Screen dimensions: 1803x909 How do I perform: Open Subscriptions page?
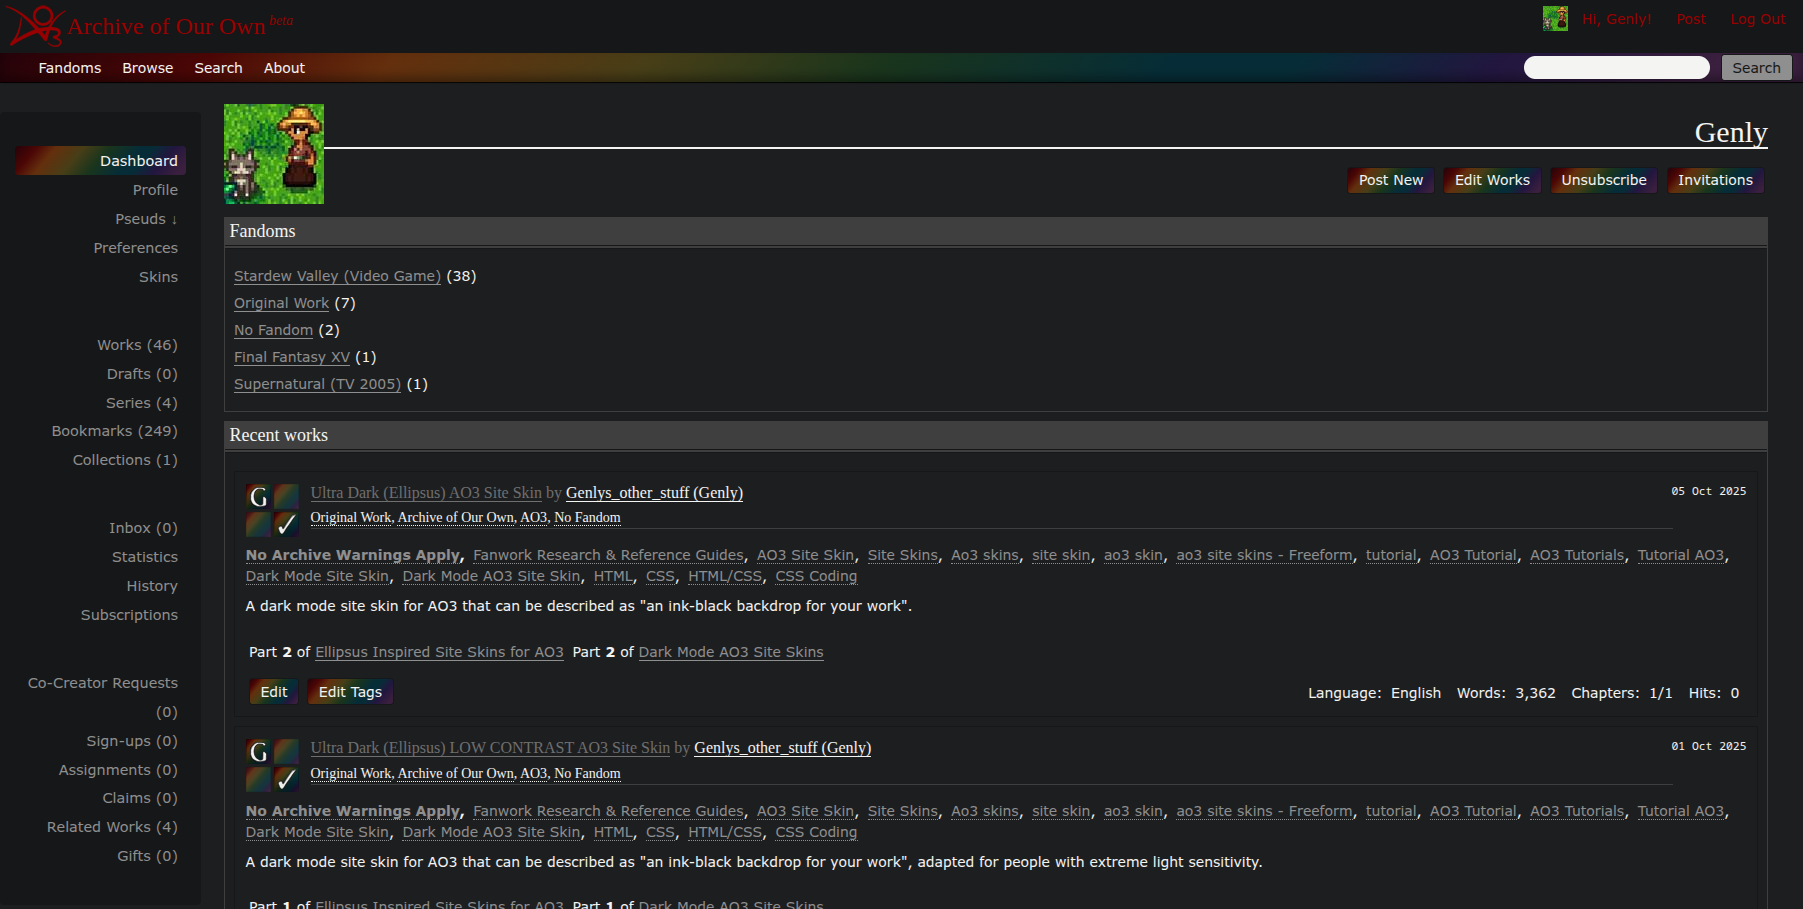(x=129, y=615)
